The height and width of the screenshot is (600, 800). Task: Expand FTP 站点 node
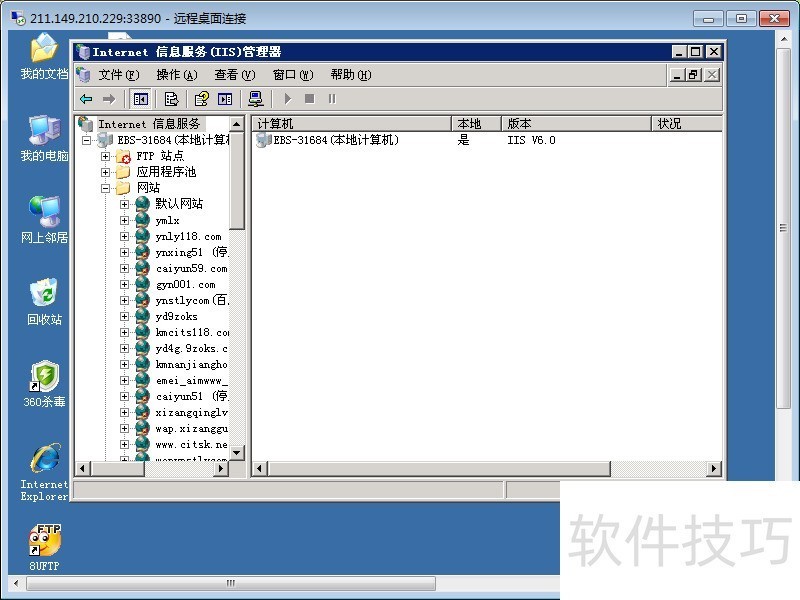(x=105, y=156)
